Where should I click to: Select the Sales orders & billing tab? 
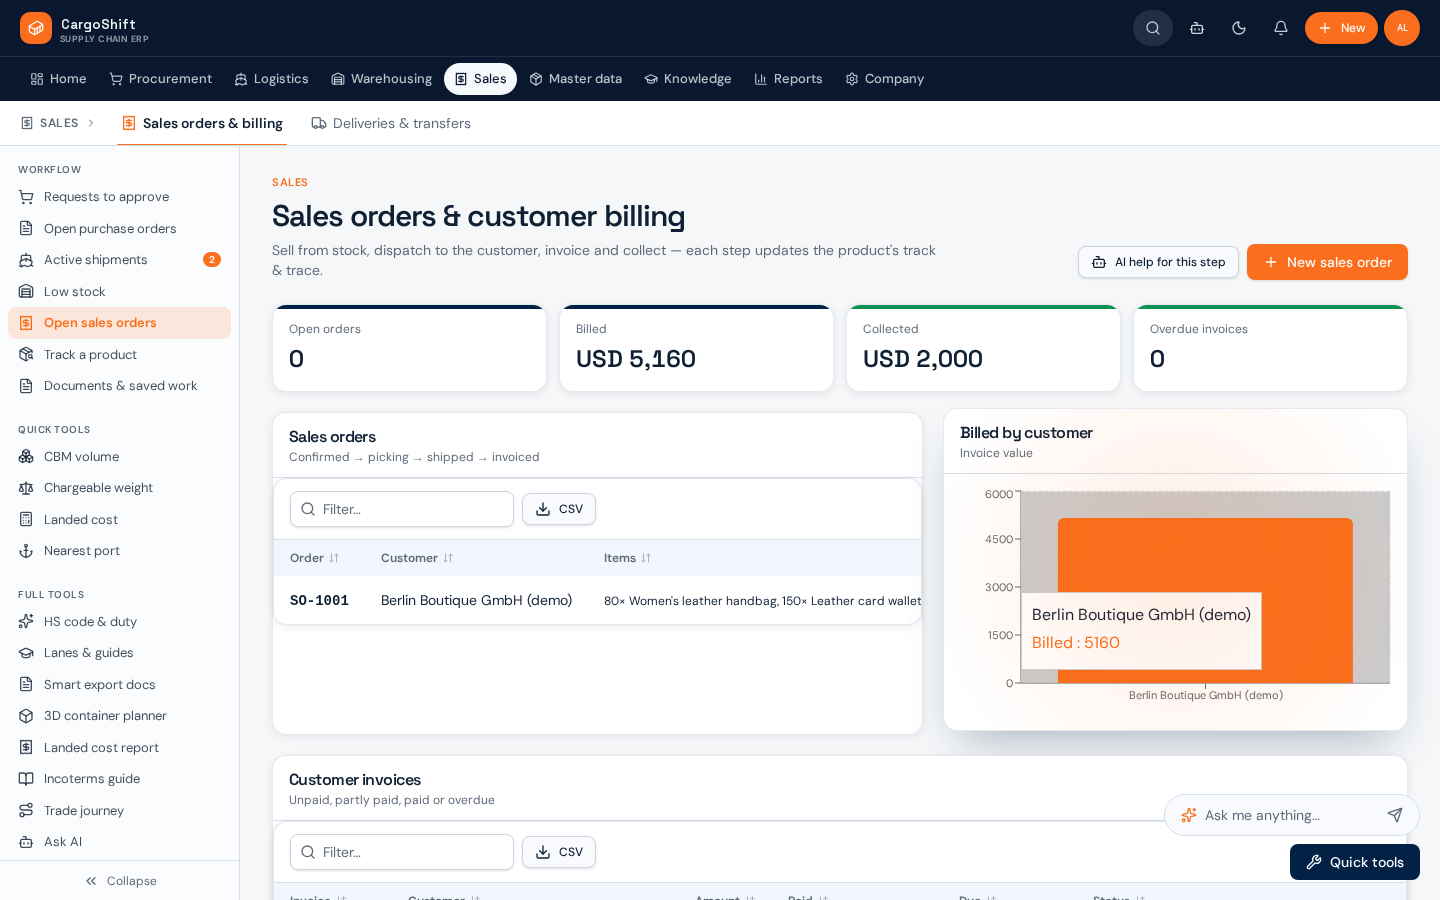coord(202,123)
